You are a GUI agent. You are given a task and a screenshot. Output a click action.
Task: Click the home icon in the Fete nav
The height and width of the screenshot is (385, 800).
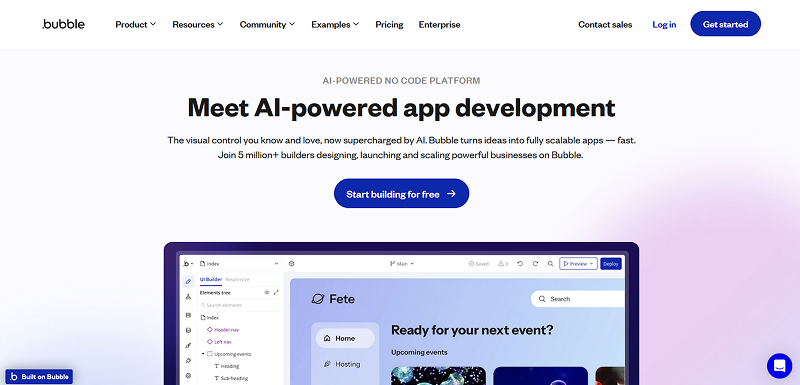point(327,338)
